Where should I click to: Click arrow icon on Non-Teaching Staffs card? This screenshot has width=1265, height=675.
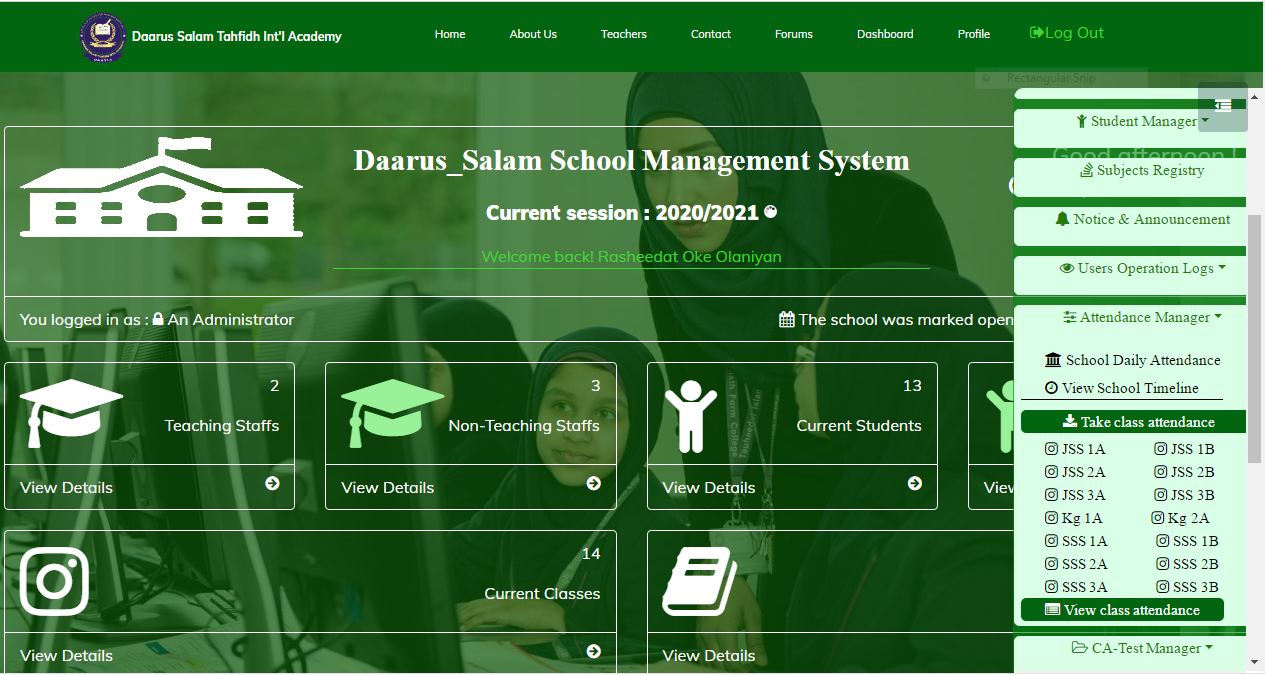coord(593,484)
